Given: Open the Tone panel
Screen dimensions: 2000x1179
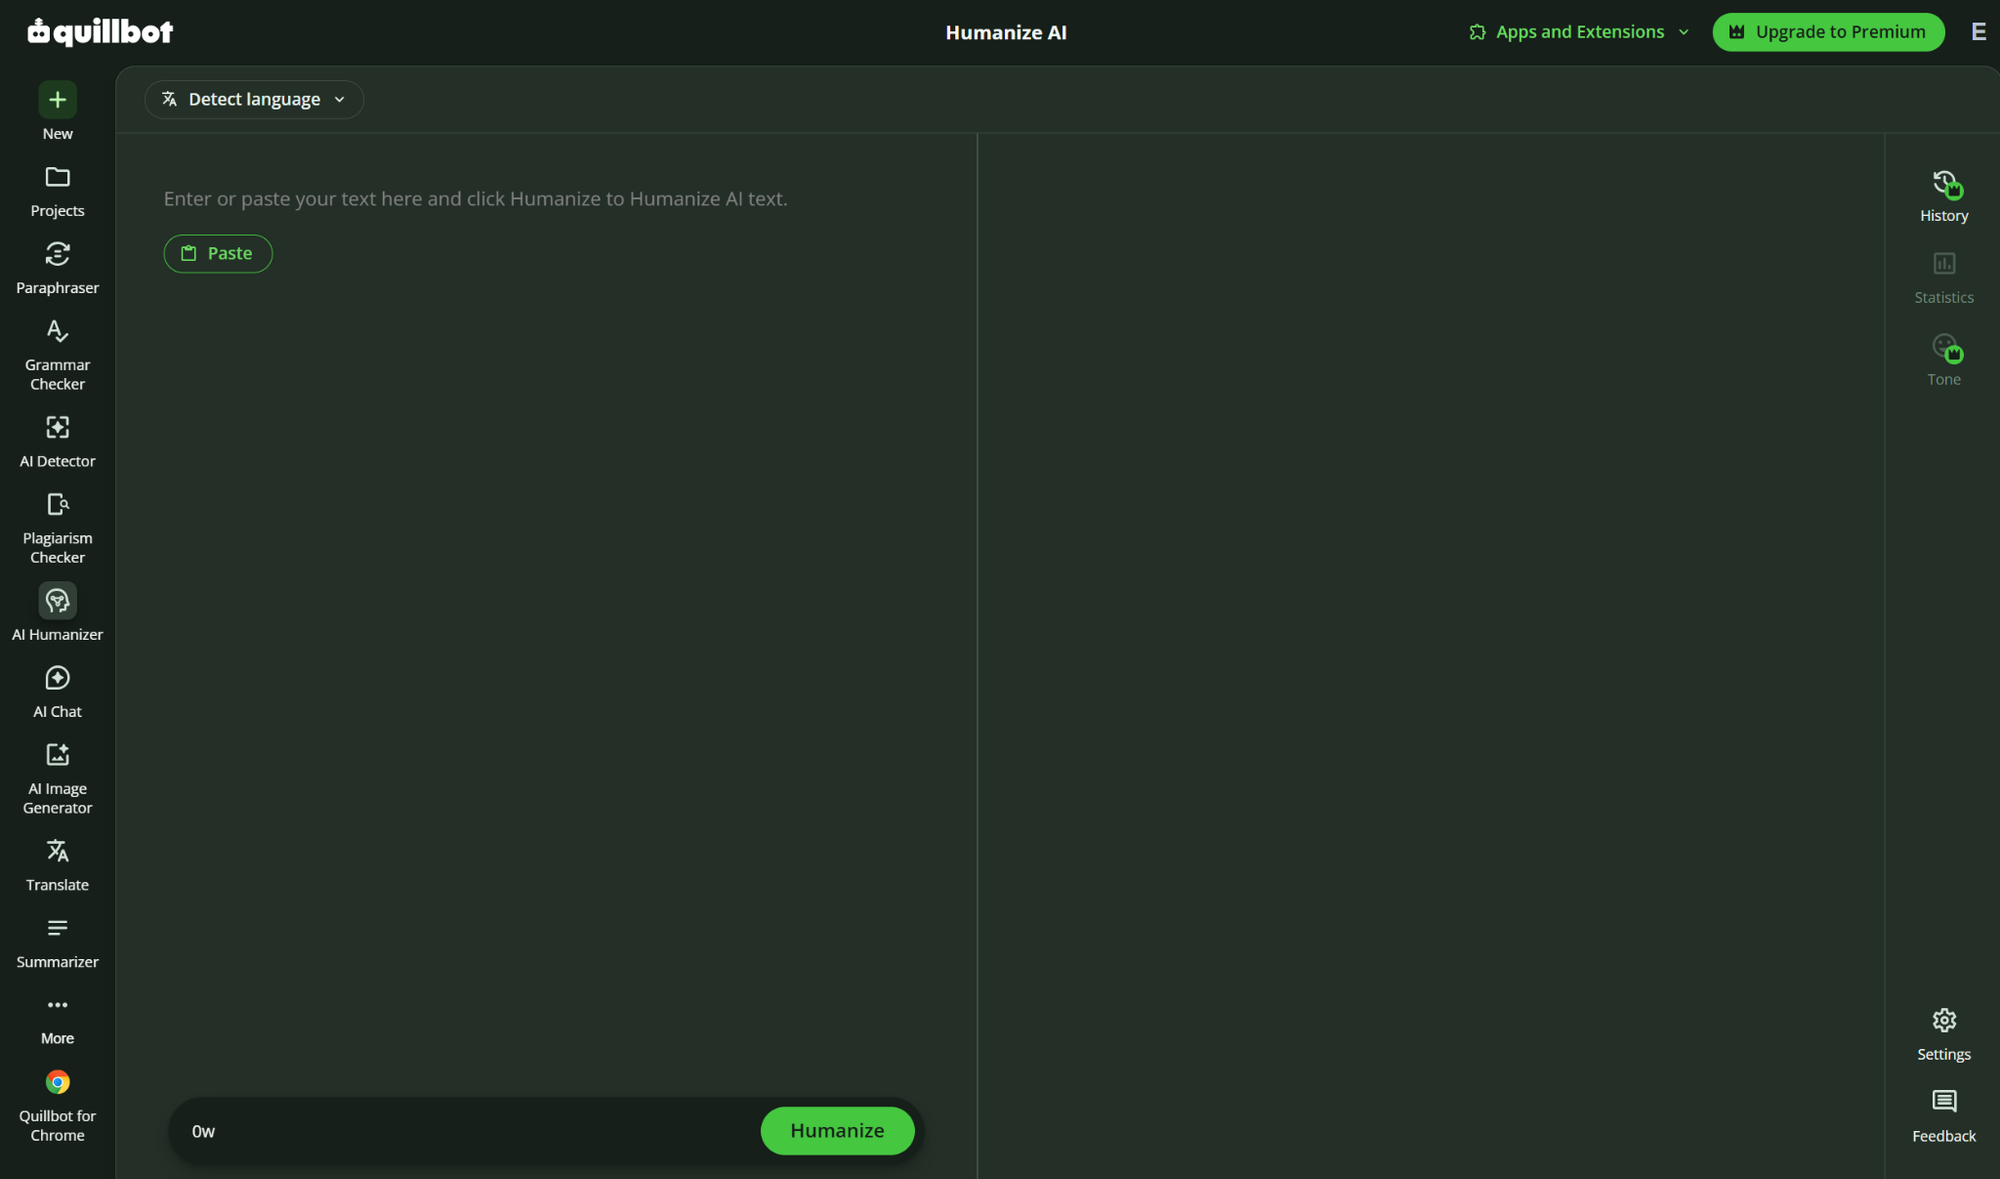Looking at the screenshot, I should coord(1944,360).
